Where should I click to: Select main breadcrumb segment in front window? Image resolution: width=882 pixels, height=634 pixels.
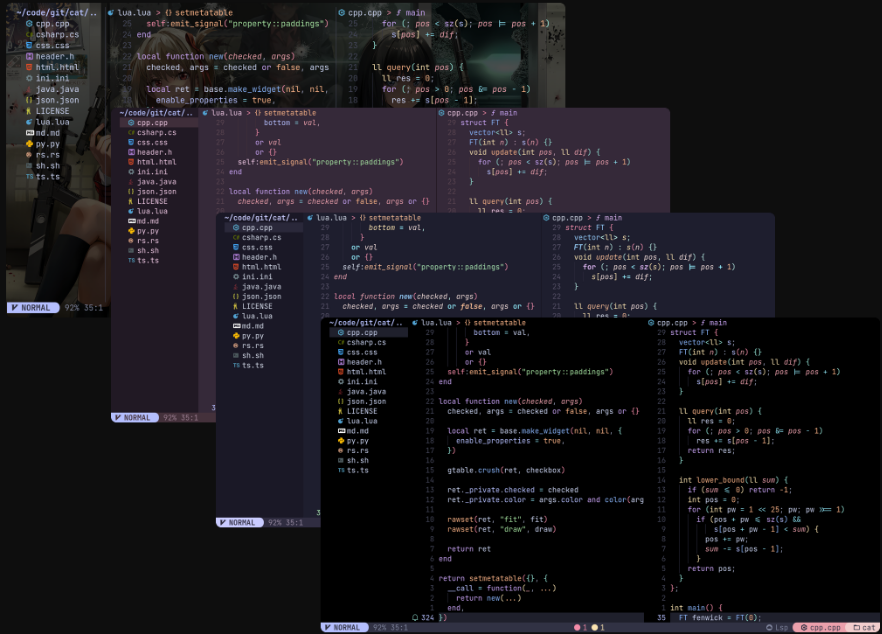[718, 323]
